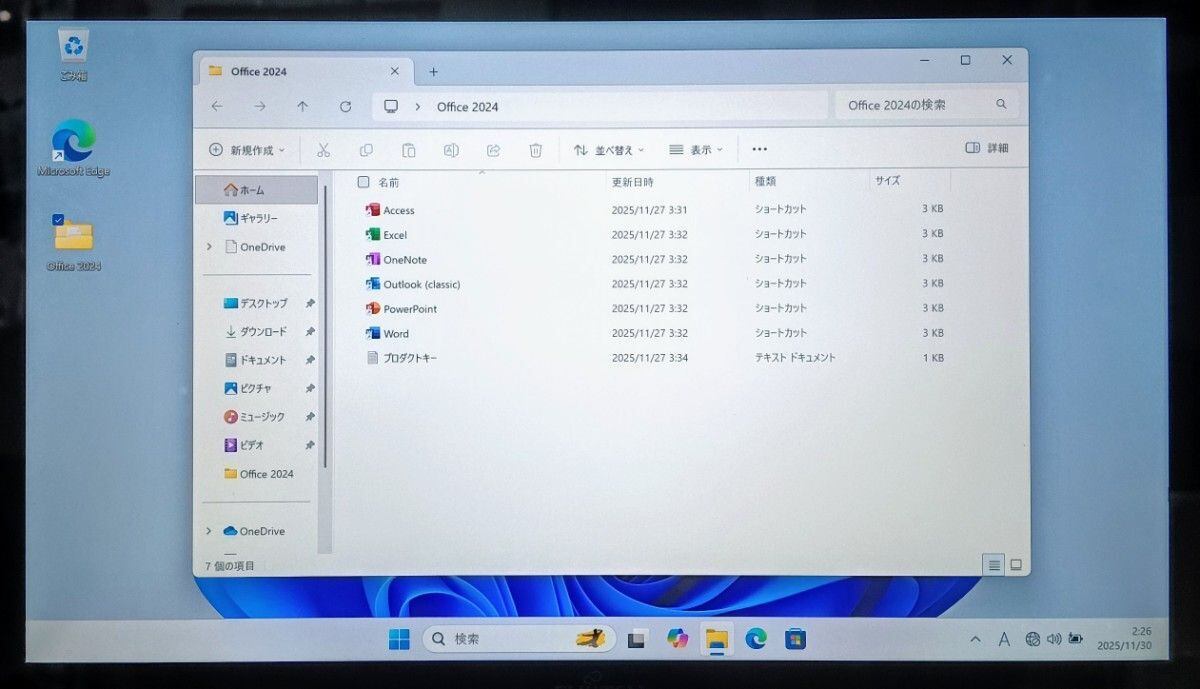Image resolution: width=1200 pixels, height=689 pixels.
Task: Open the Outlook (classic) shortcut
Action: [x=413, y=284]
